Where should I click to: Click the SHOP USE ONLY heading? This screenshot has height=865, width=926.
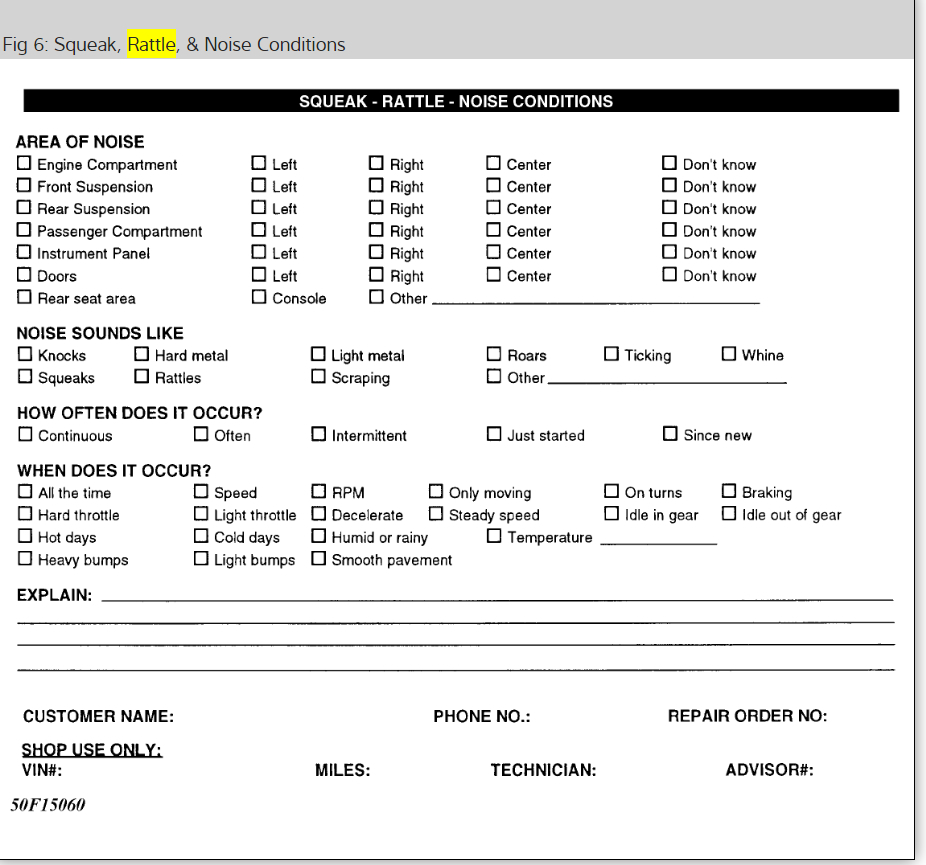click(x=92, y=750)
